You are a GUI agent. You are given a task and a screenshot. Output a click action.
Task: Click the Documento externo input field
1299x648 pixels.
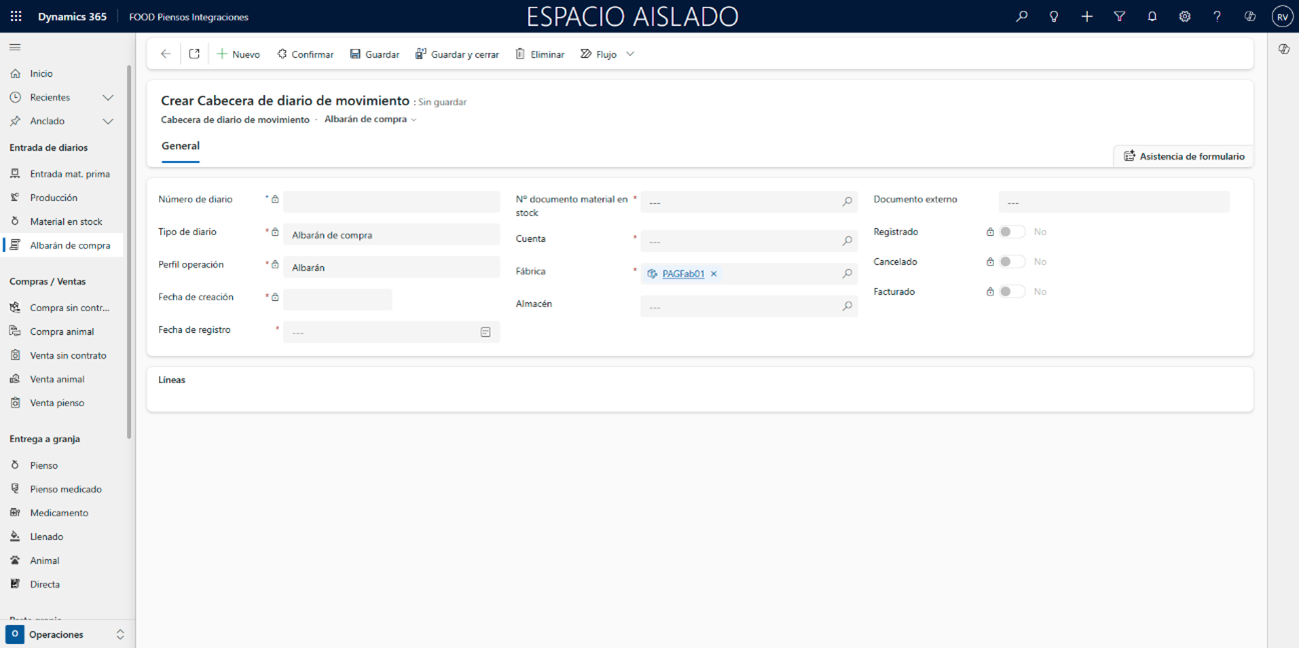point(1113,202)
